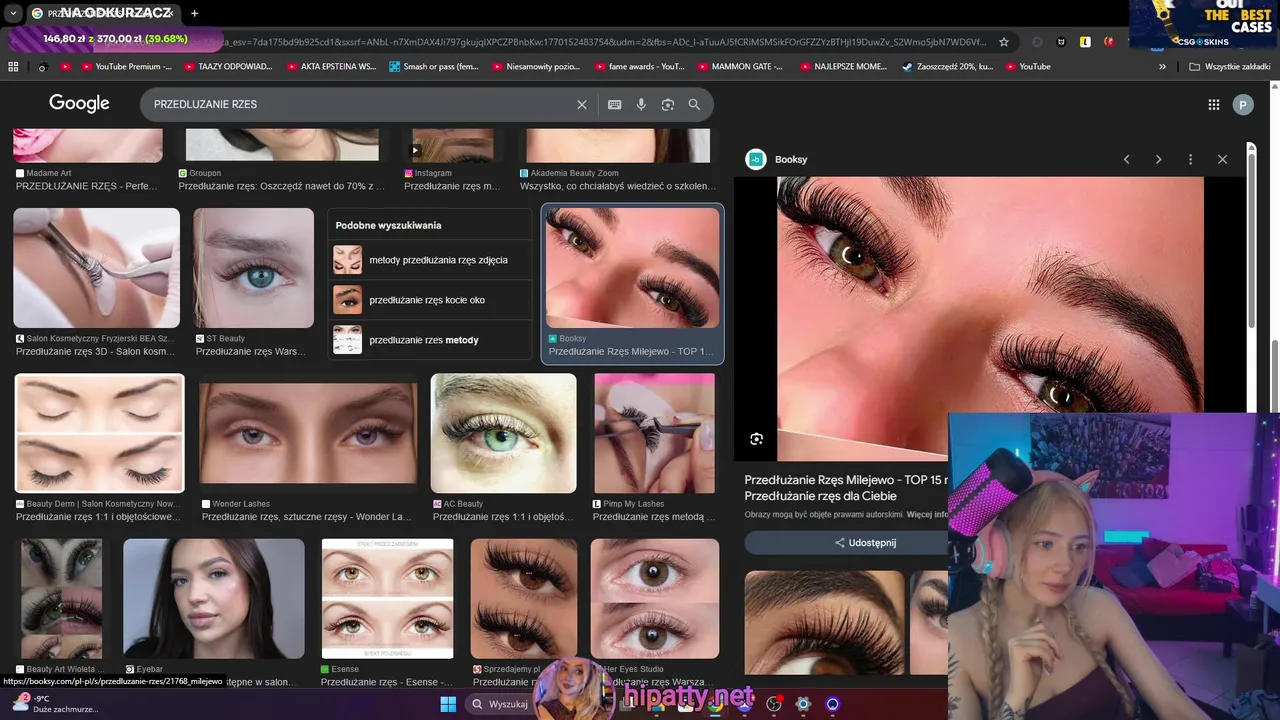This screenshot has height=720, width=1280.
Task: Open a new browser tab
Action: 194,13
